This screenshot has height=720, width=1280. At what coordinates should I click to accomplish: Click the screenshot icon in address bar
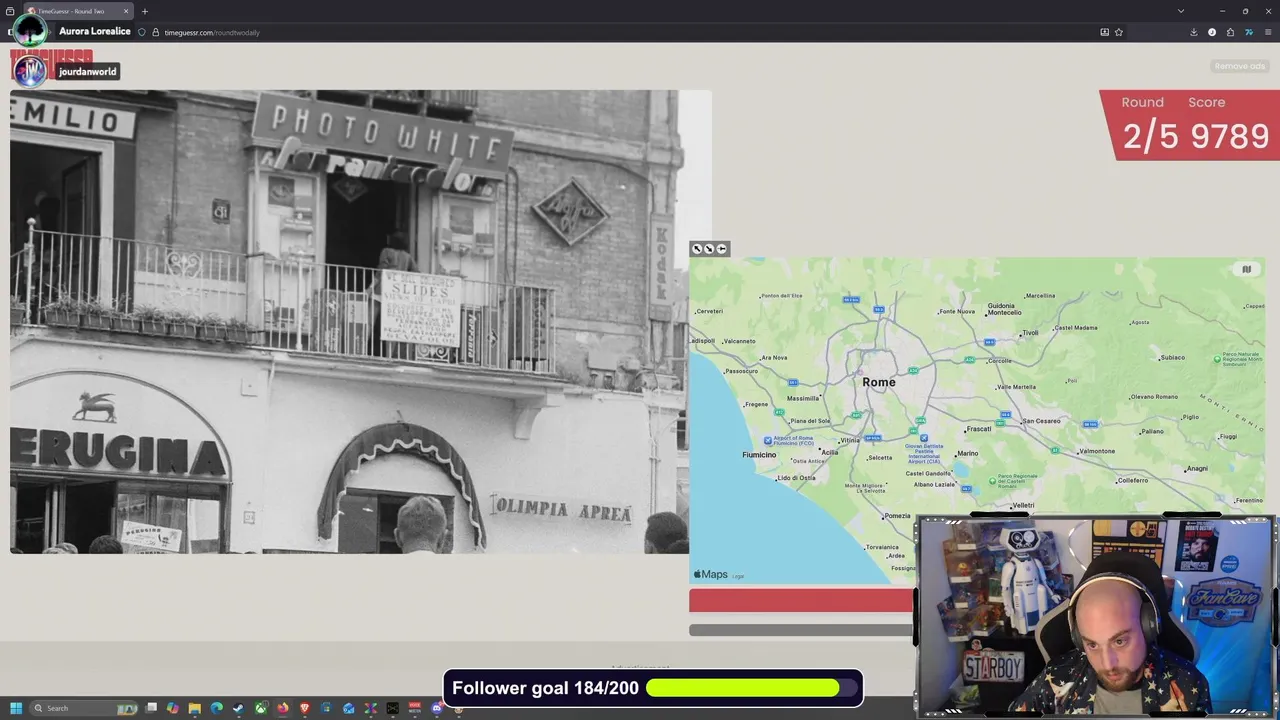click(x=1104, y=32)
